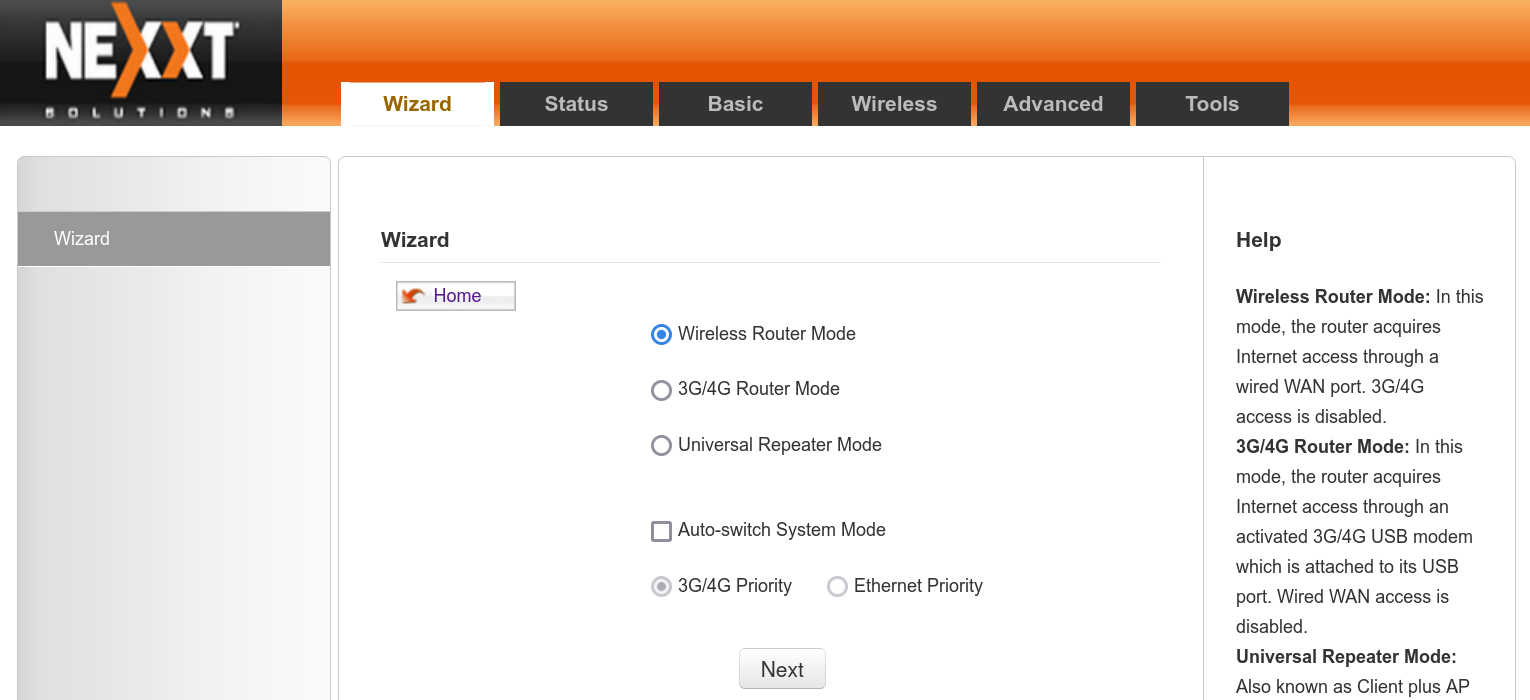Click the Nexxt Solutions logo

[140, 62]
